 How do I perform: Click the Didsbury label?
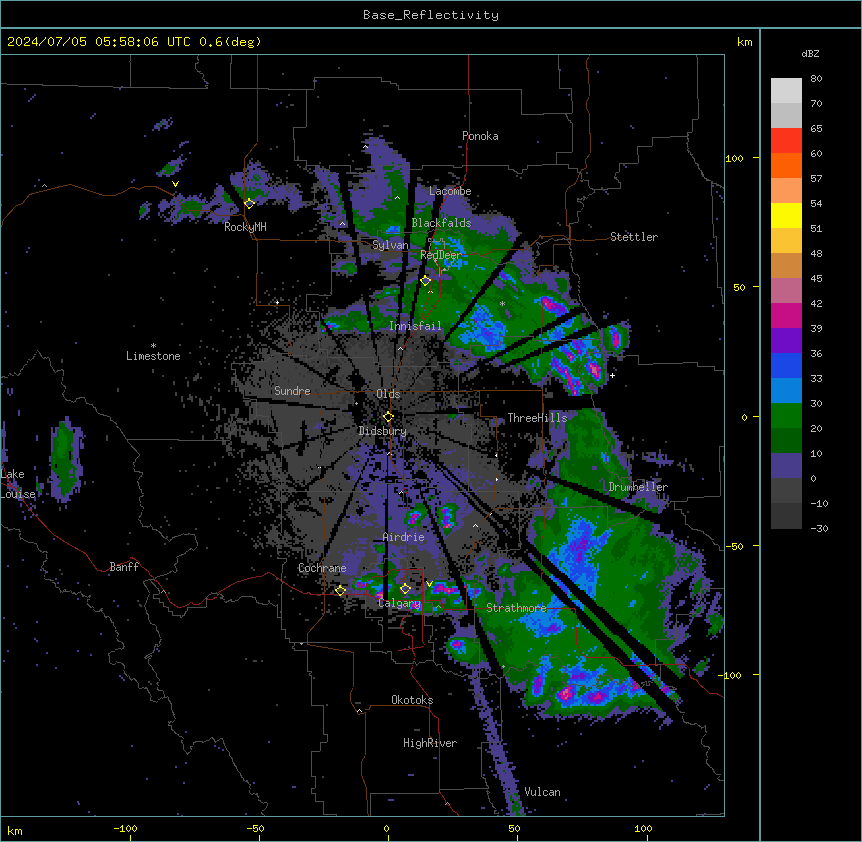point(383,431)
